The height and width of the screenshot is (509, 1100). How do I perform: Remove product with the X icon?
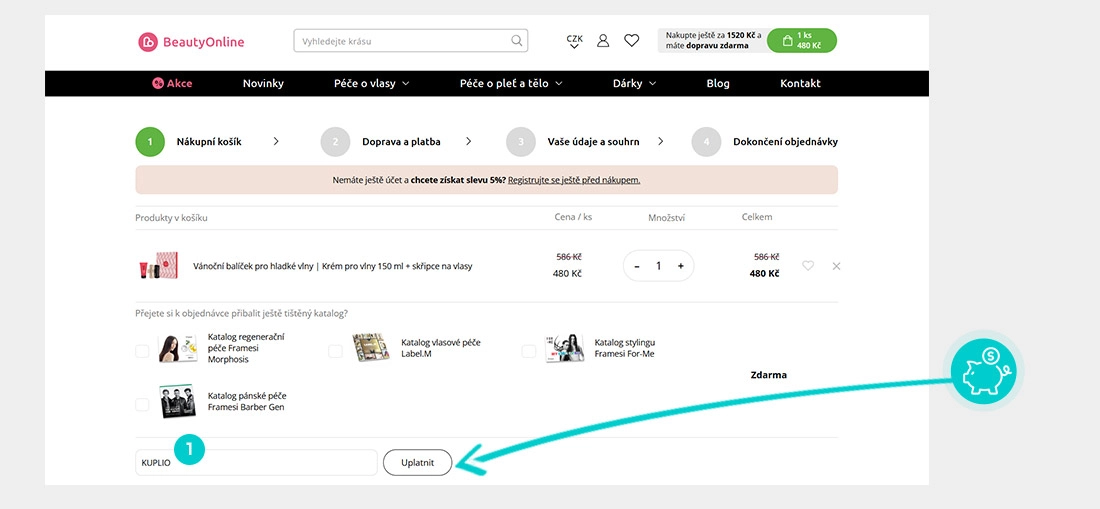[x=836, y=266]
